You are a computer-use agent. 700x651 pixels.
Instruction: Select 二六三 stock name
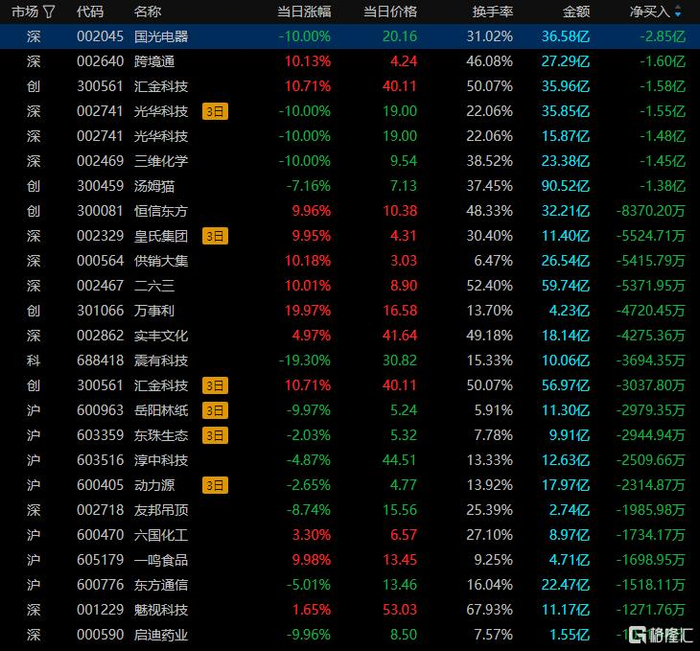(x=154, y=286)
